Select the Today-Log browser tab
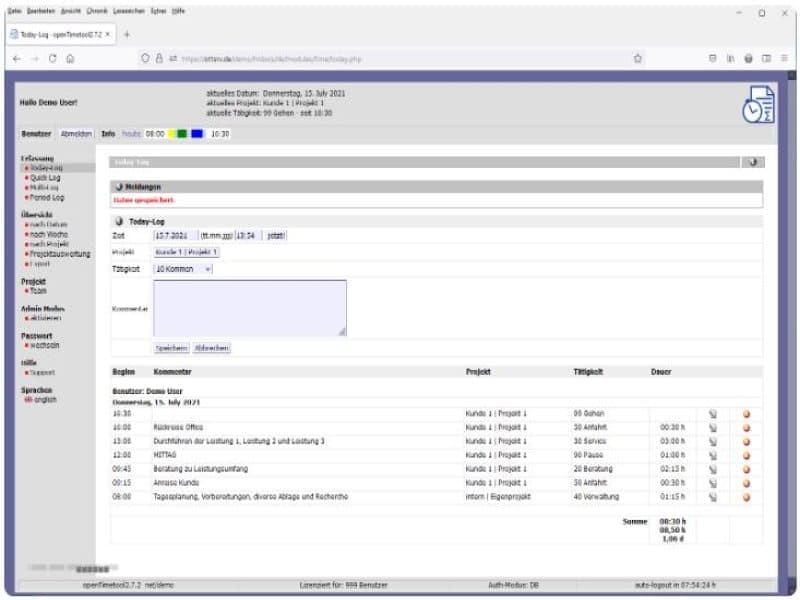 60,35
